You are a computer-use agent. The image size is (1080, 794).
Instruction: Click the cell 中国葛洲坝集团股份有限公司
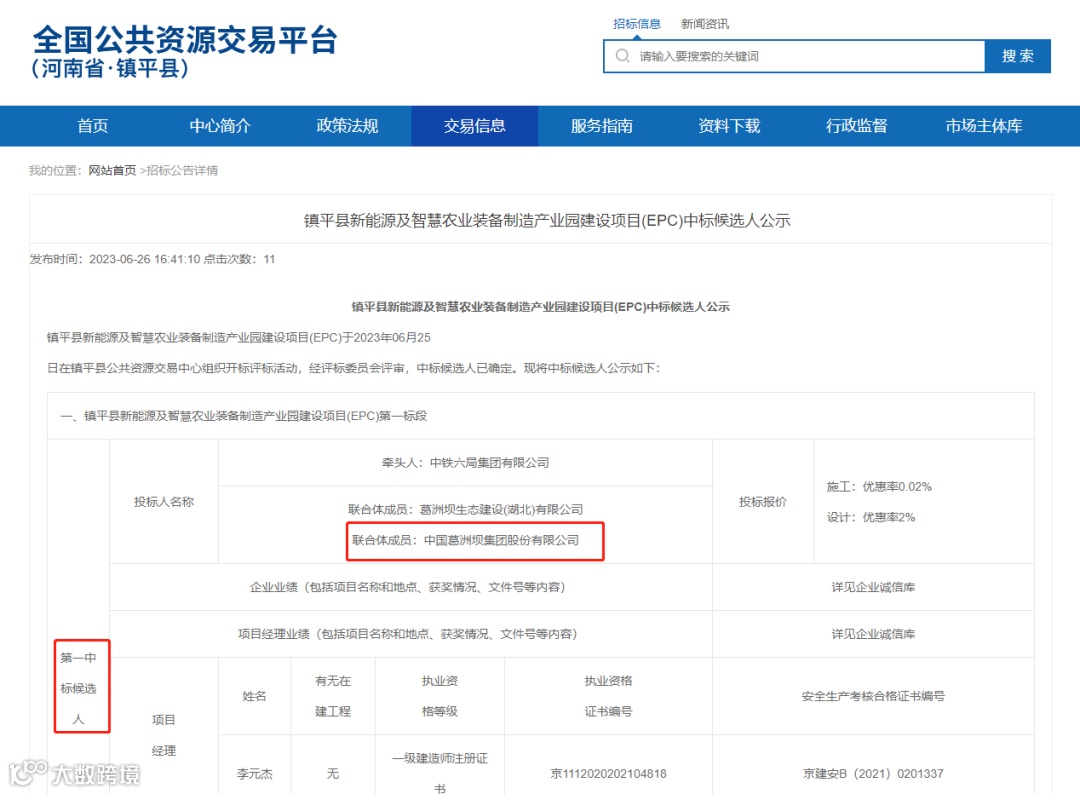coord(466,540)
